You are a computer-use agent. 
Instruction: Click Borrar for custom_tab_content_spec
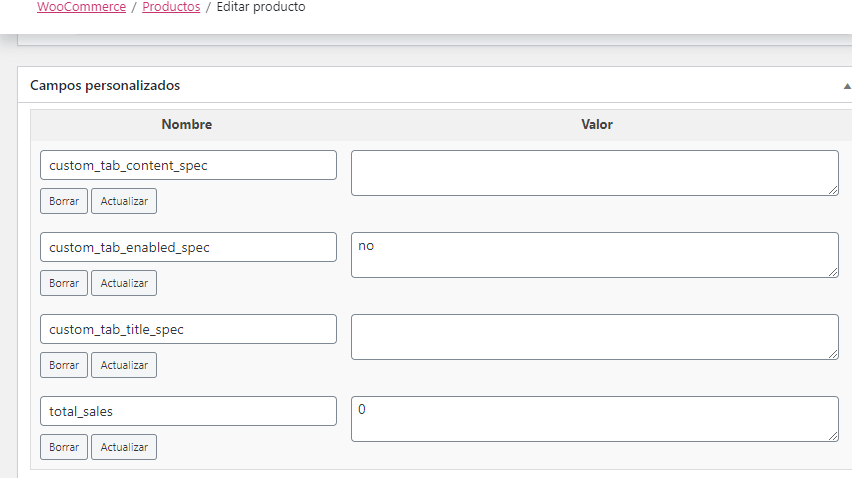click(x=64, y=201)
